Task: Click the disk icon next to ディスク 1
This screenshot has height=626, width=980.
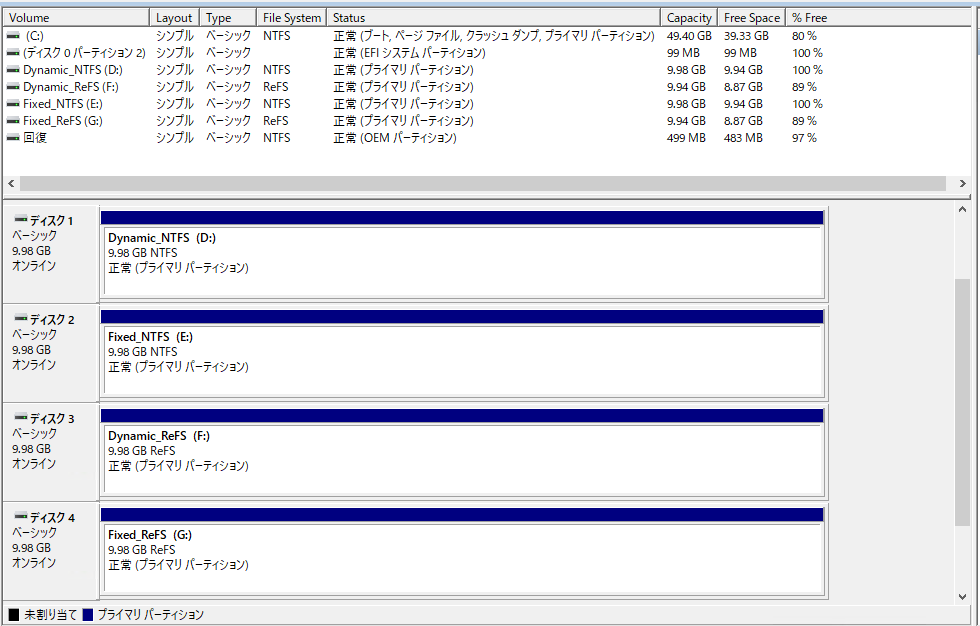Action: 21,219
